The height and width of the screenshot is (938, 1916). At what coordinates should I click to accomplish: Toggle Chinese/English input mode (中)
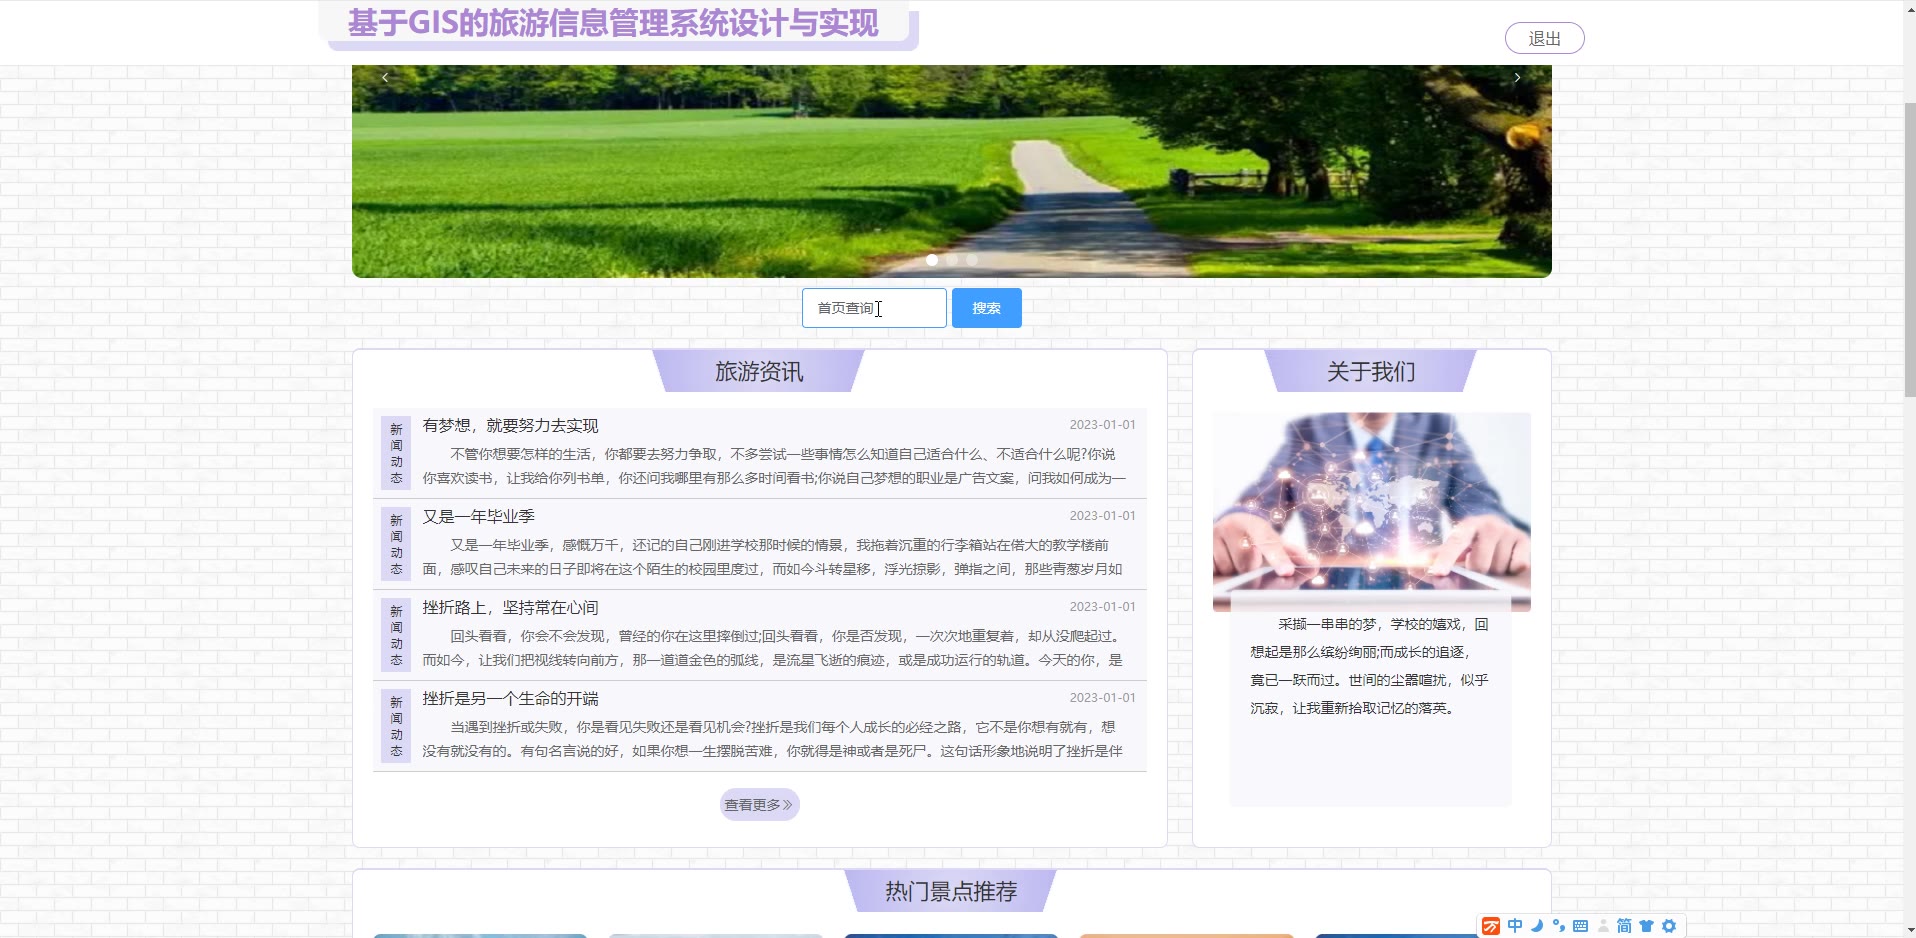point(1515,926)
